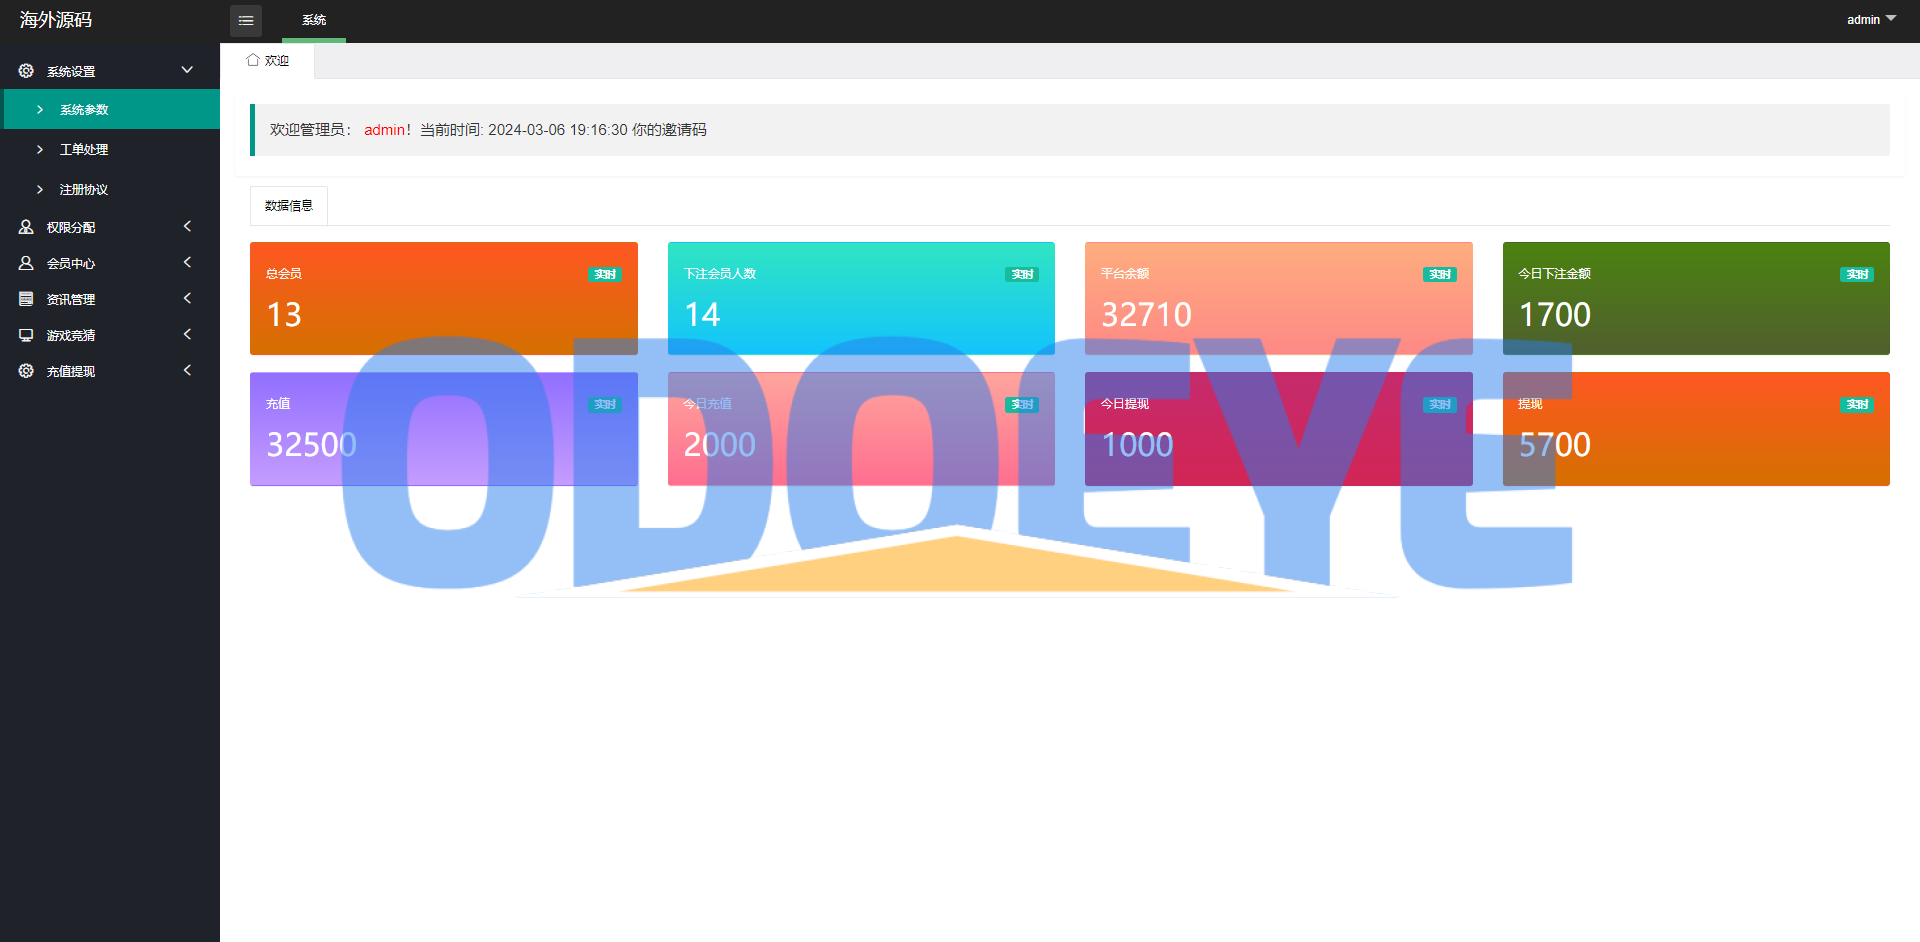This screenshot has width=1920, height=942.
Task: Click the 权限分配 user icon
Action: click(26, 227)
